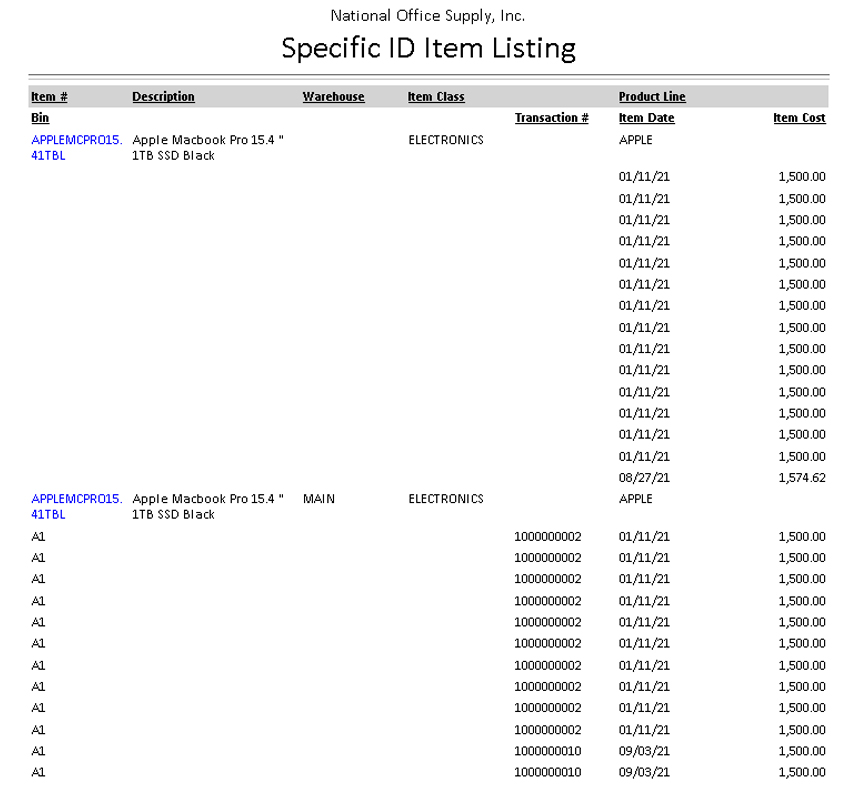Select the MAIN warehouse value
Image resolution: width=854 pixels, height=786 pixels.
318,498
